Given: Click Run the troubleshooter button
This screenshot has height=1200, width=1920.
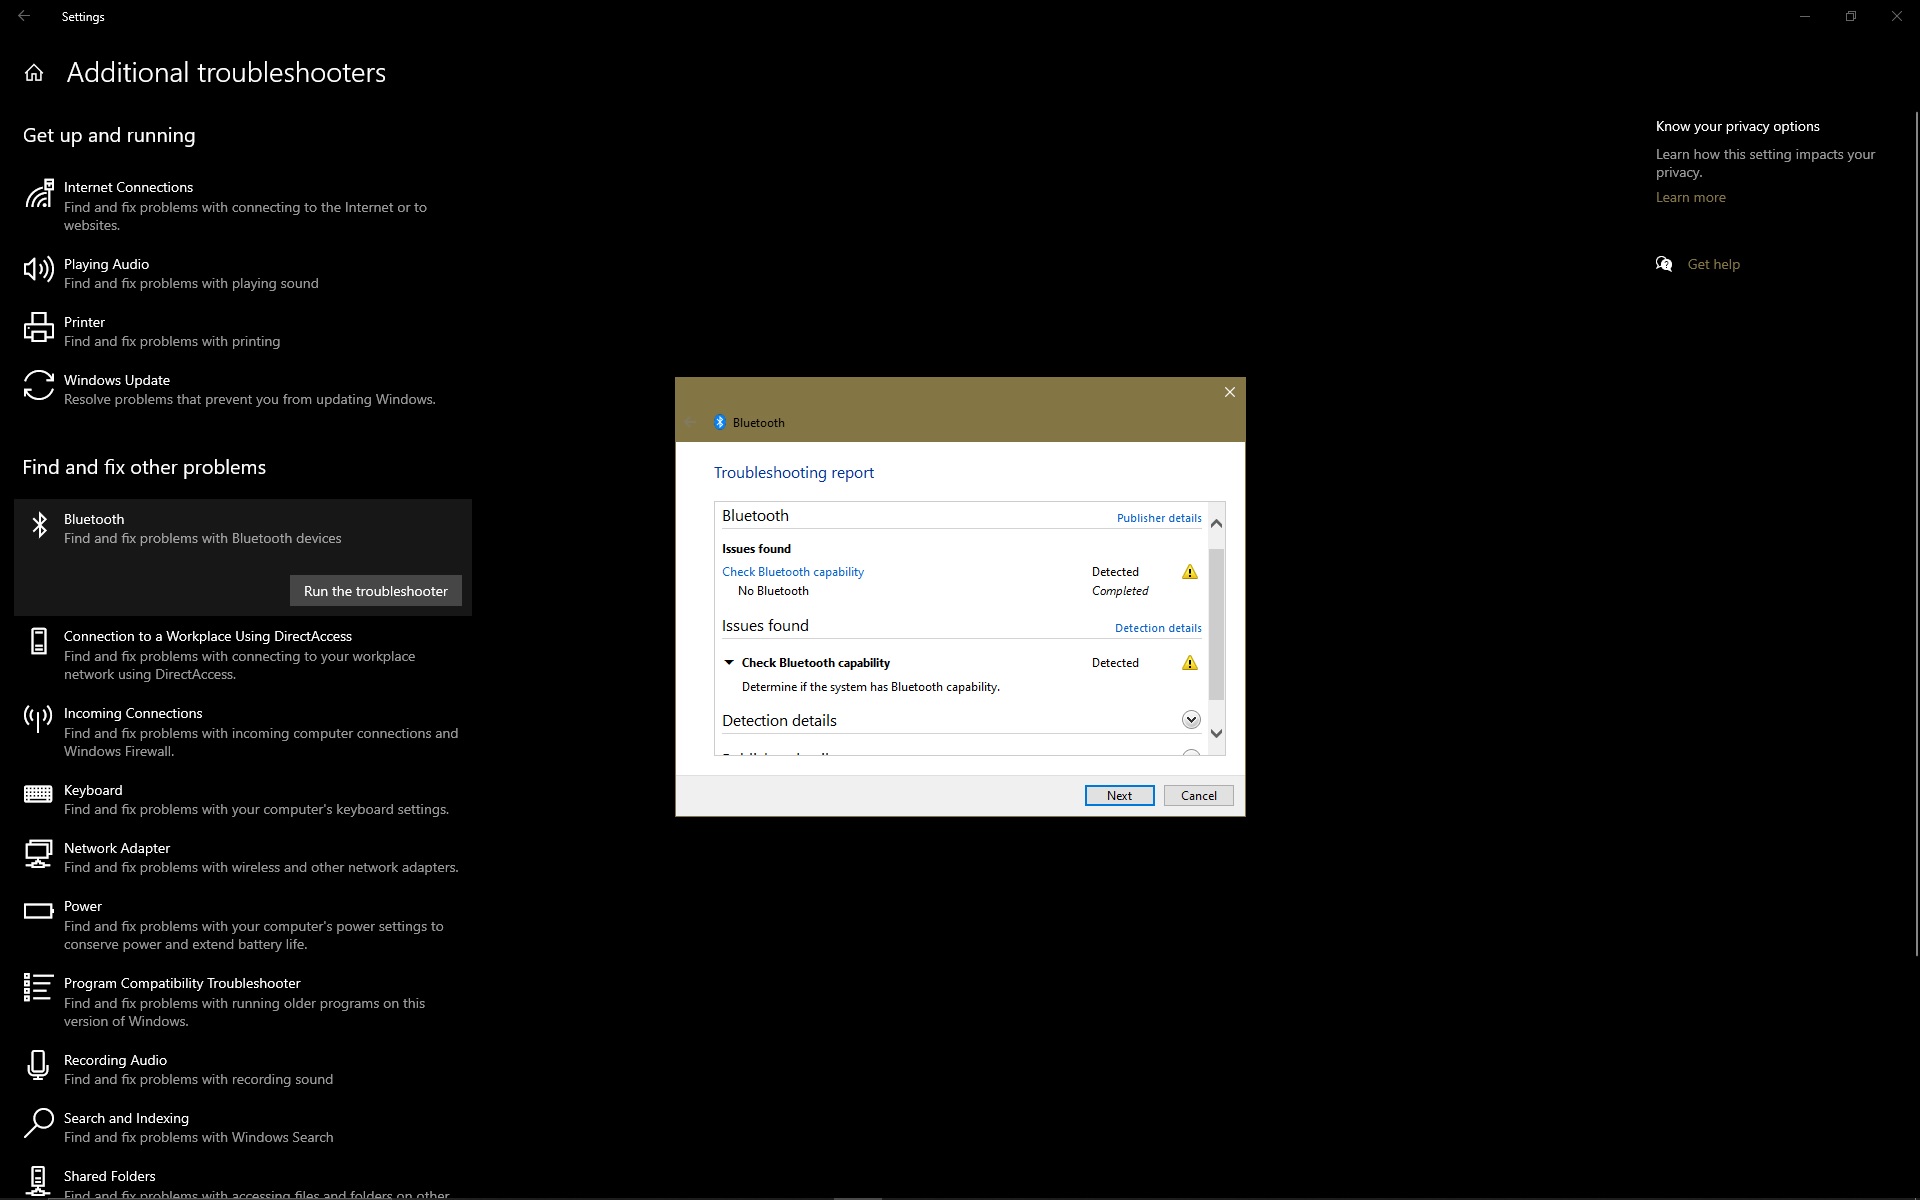Looking at the screenshot, I should [x=376, y=591].
